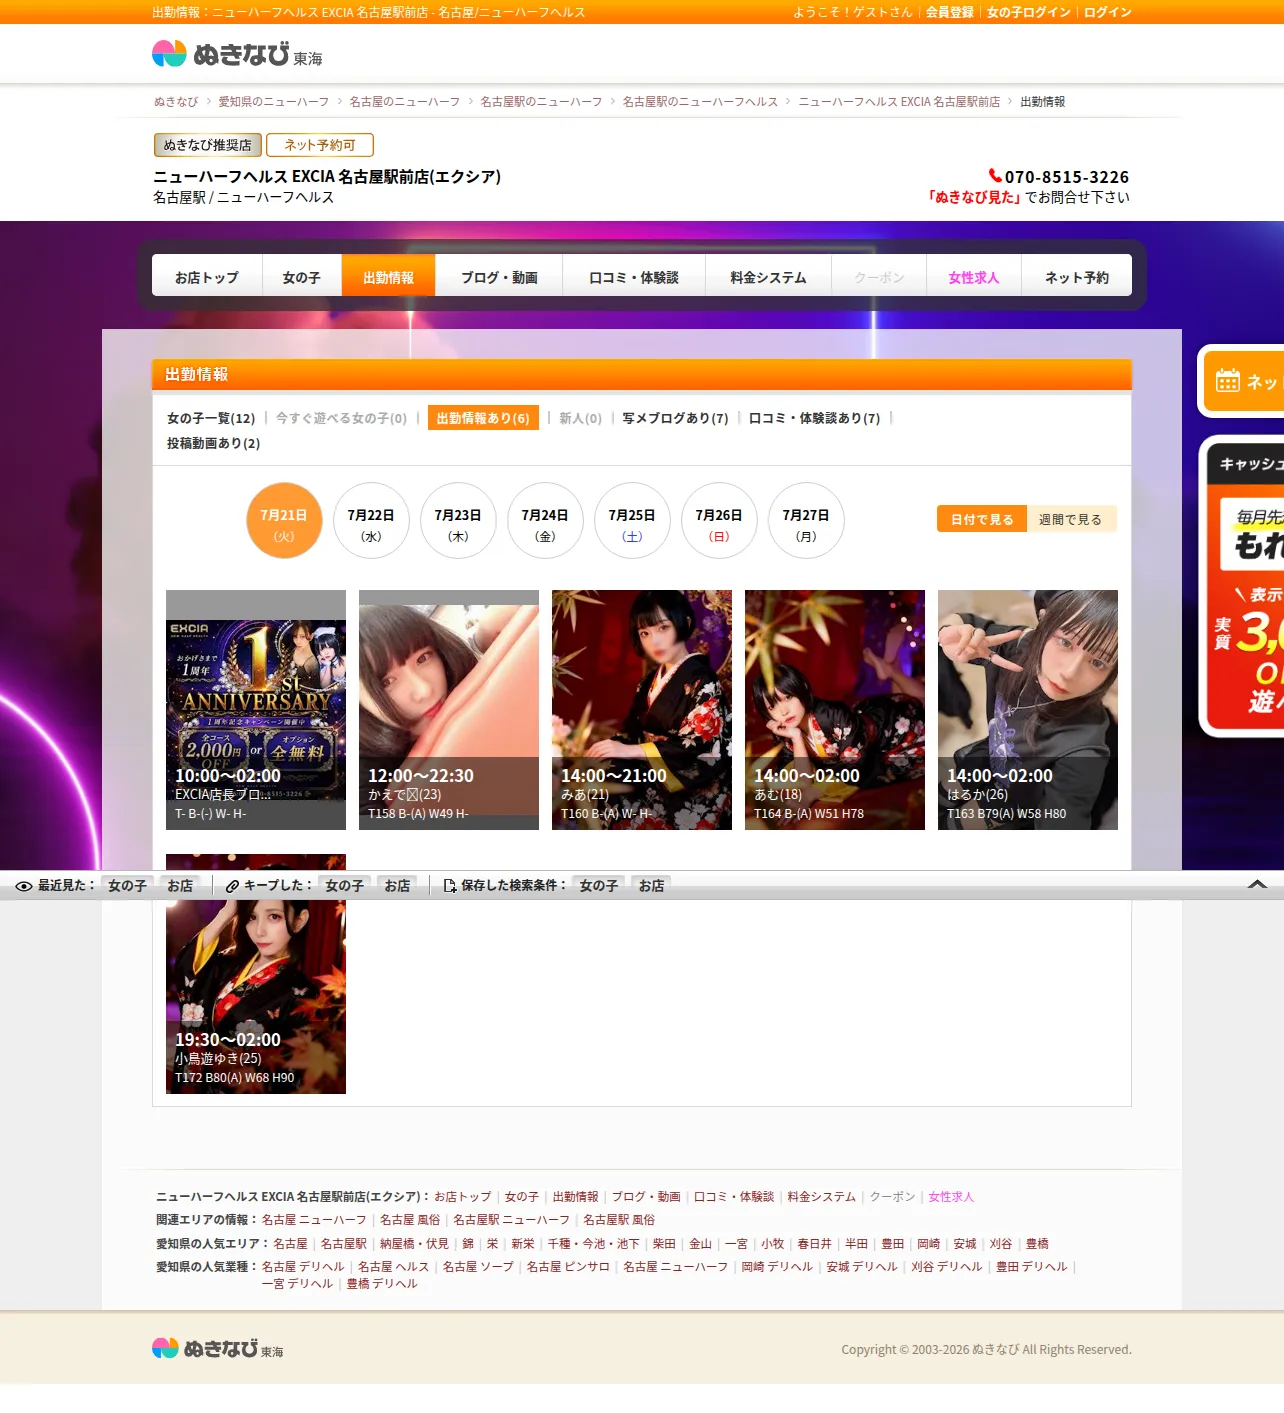
Task: Click the 千種・今池・池下 area link
Action: [x=593, y=1244]
